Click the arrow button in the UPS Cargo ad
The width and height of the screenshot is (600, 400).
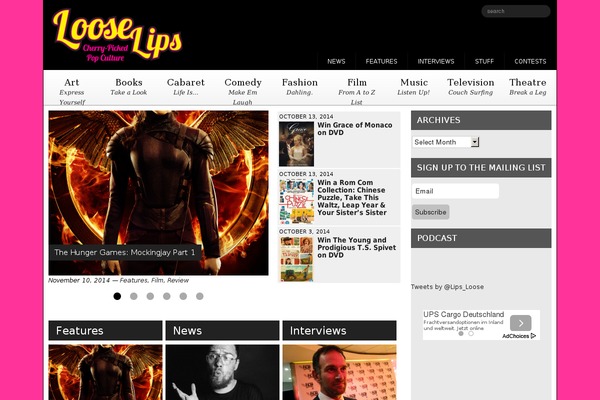coord(520,323)
